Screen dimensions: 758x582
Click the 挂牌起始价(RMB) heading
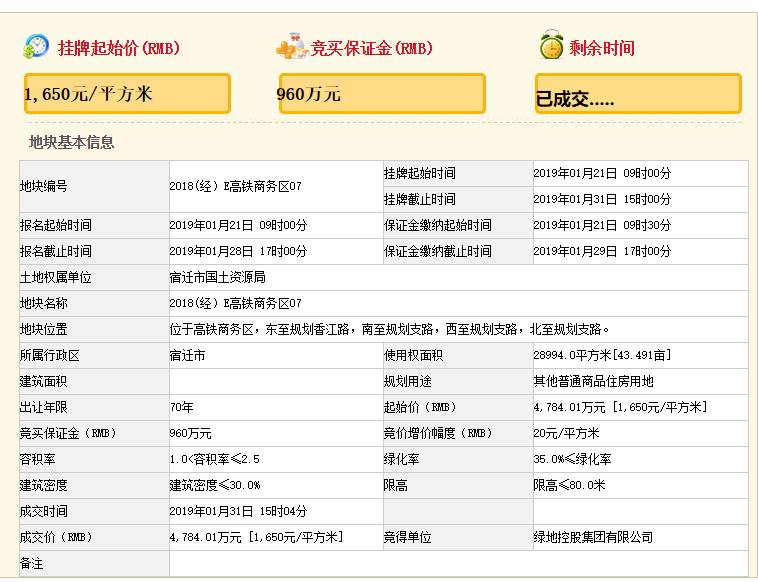click(119, 48)
